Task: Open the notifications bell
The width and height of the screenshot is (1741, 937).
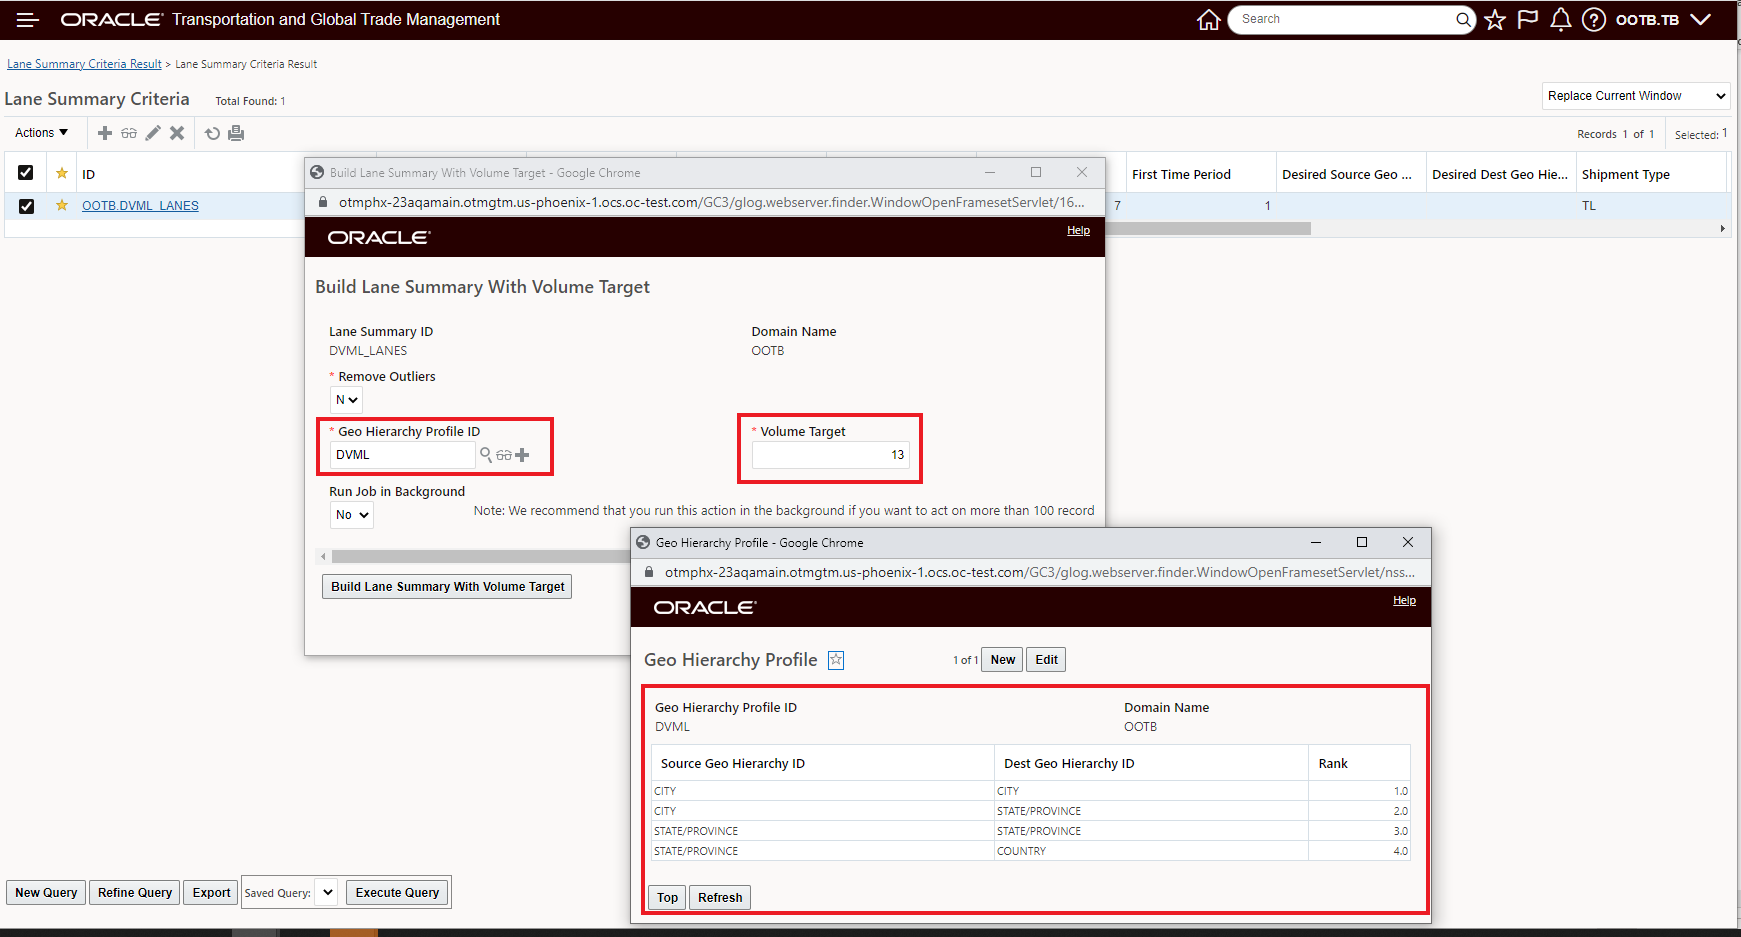Action: point(1560,20)
